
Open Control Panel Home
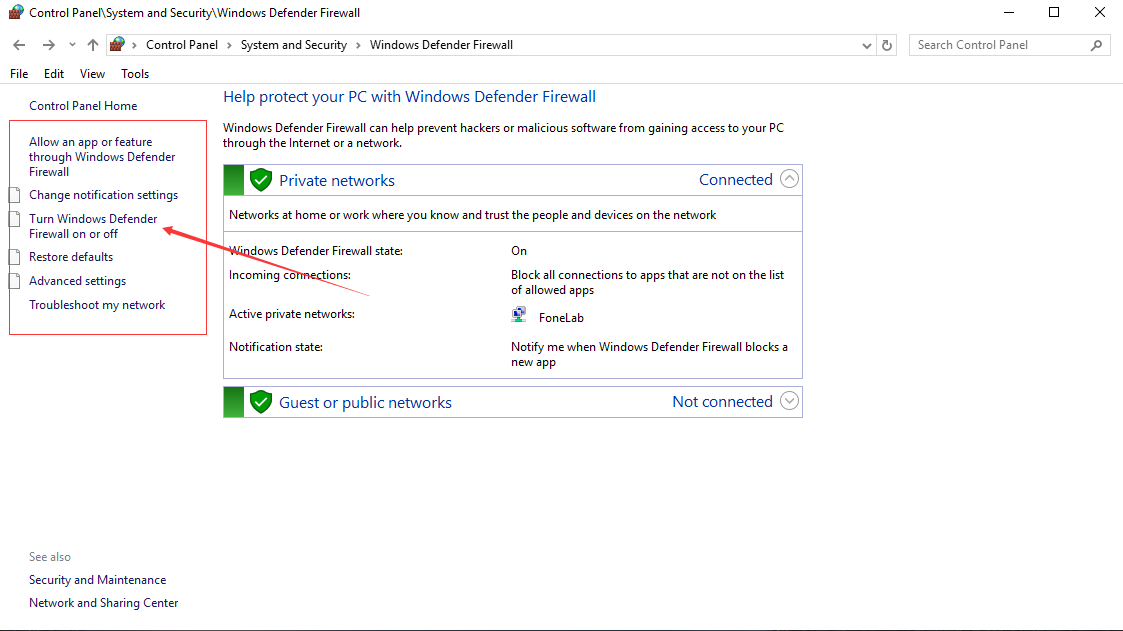tap(83, 106)
